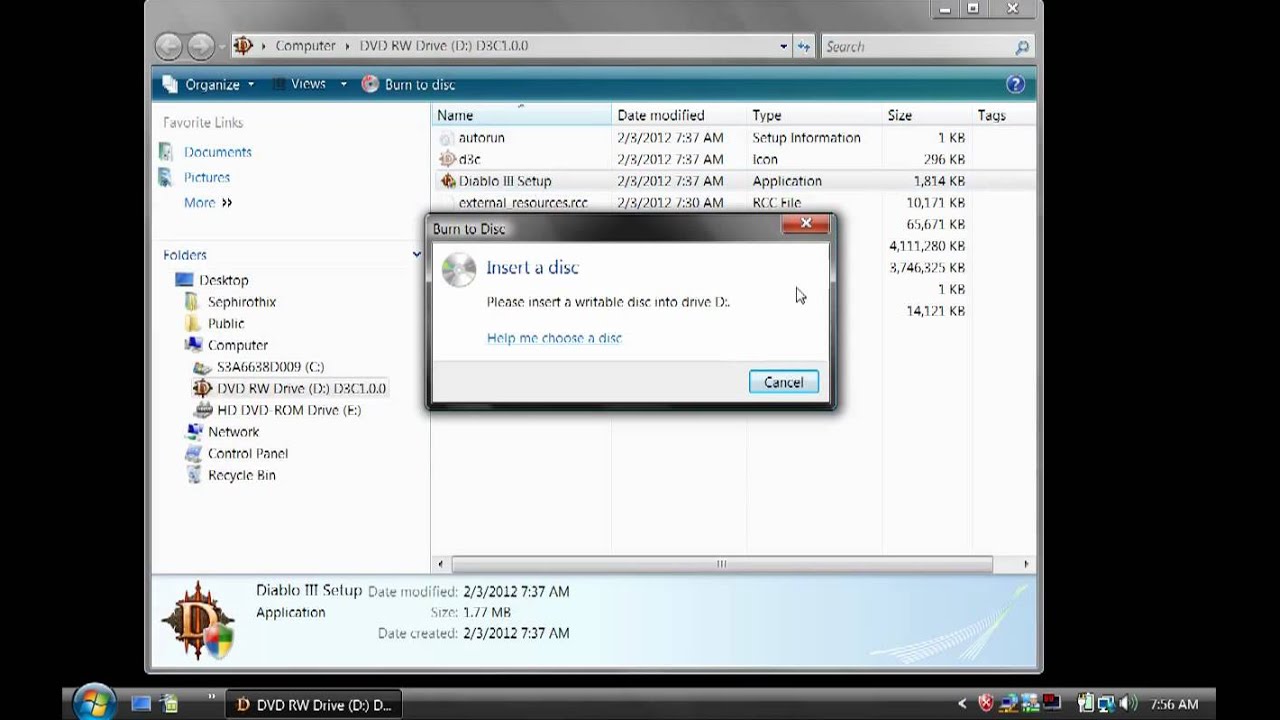The width and height of the screenshot is (1280, 720).
Task: Select Control Panel in folder tree
Action: (x=247, y=453)
